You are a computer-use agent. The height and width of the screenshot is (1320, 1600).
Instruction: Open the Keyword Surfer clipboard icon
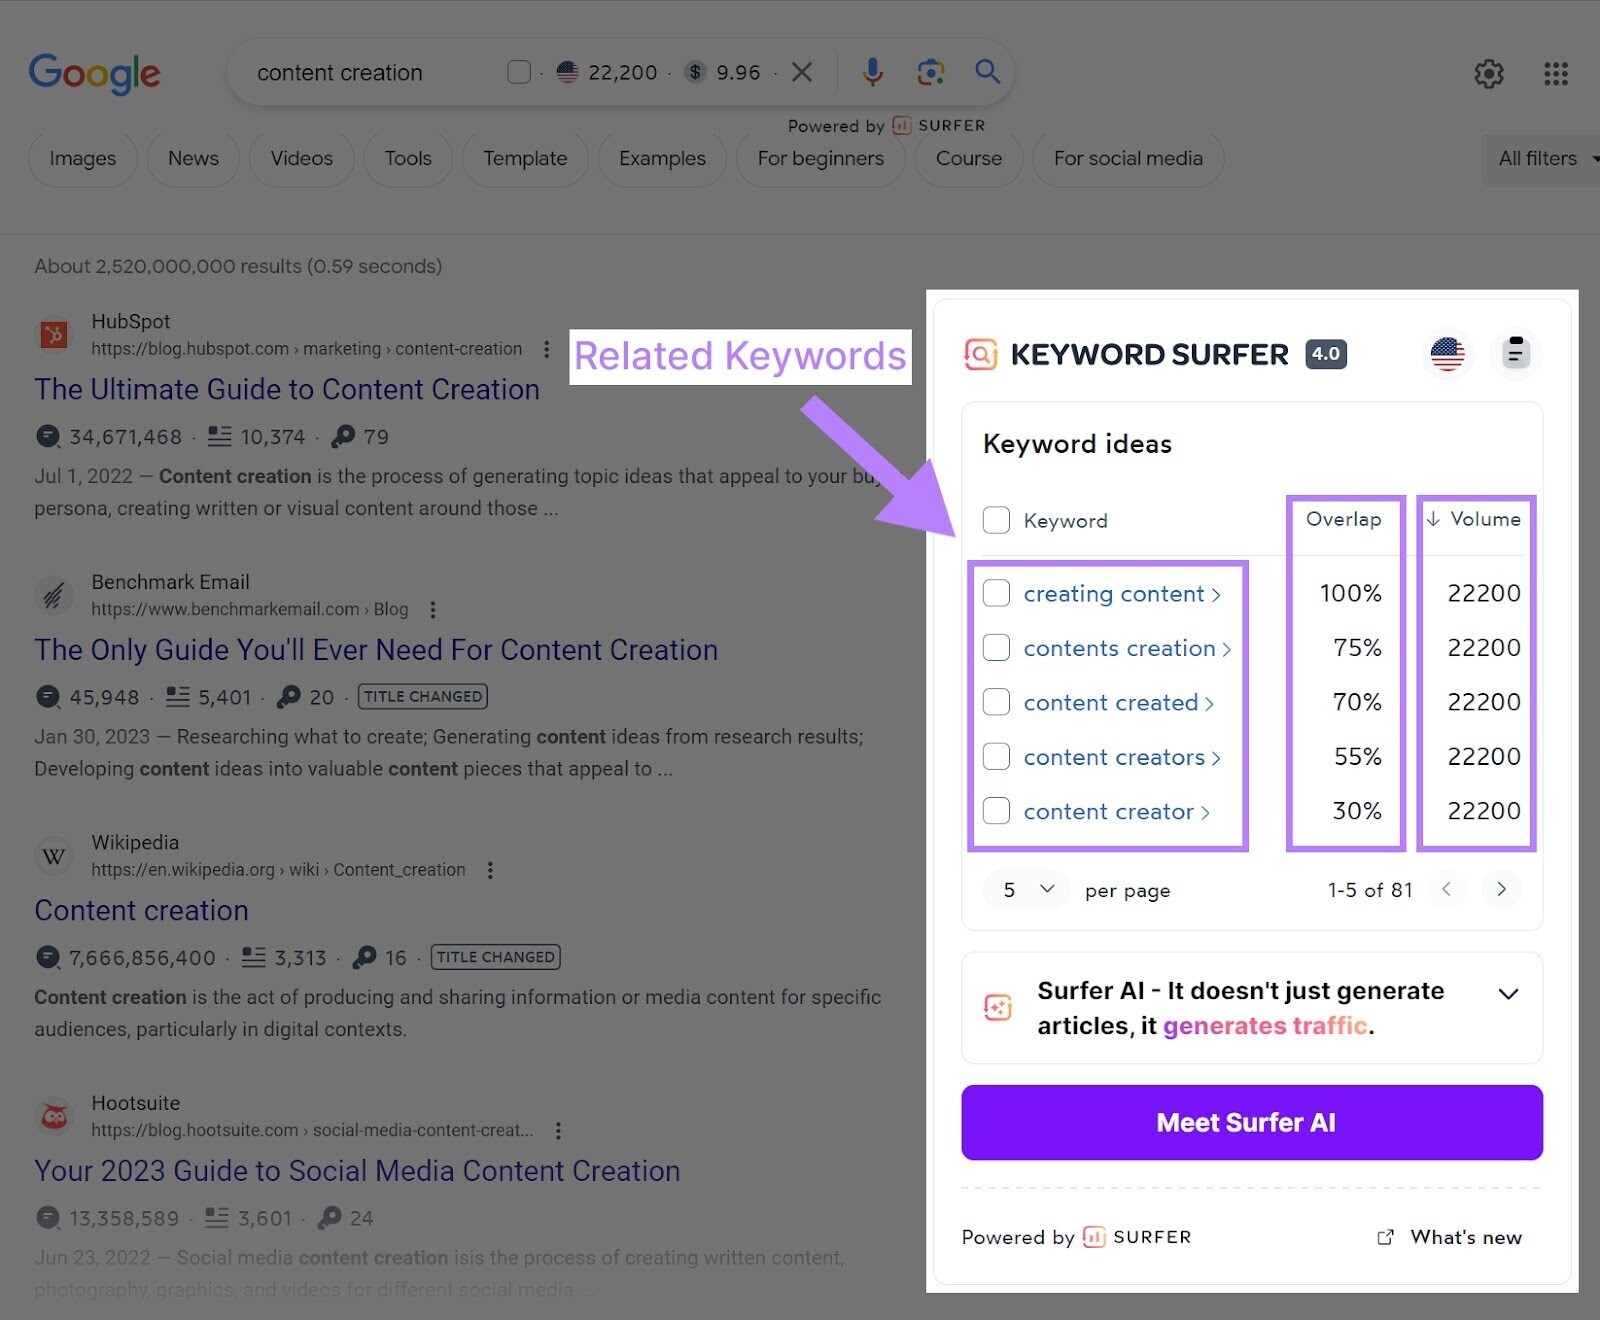(x=1515, y=354)
